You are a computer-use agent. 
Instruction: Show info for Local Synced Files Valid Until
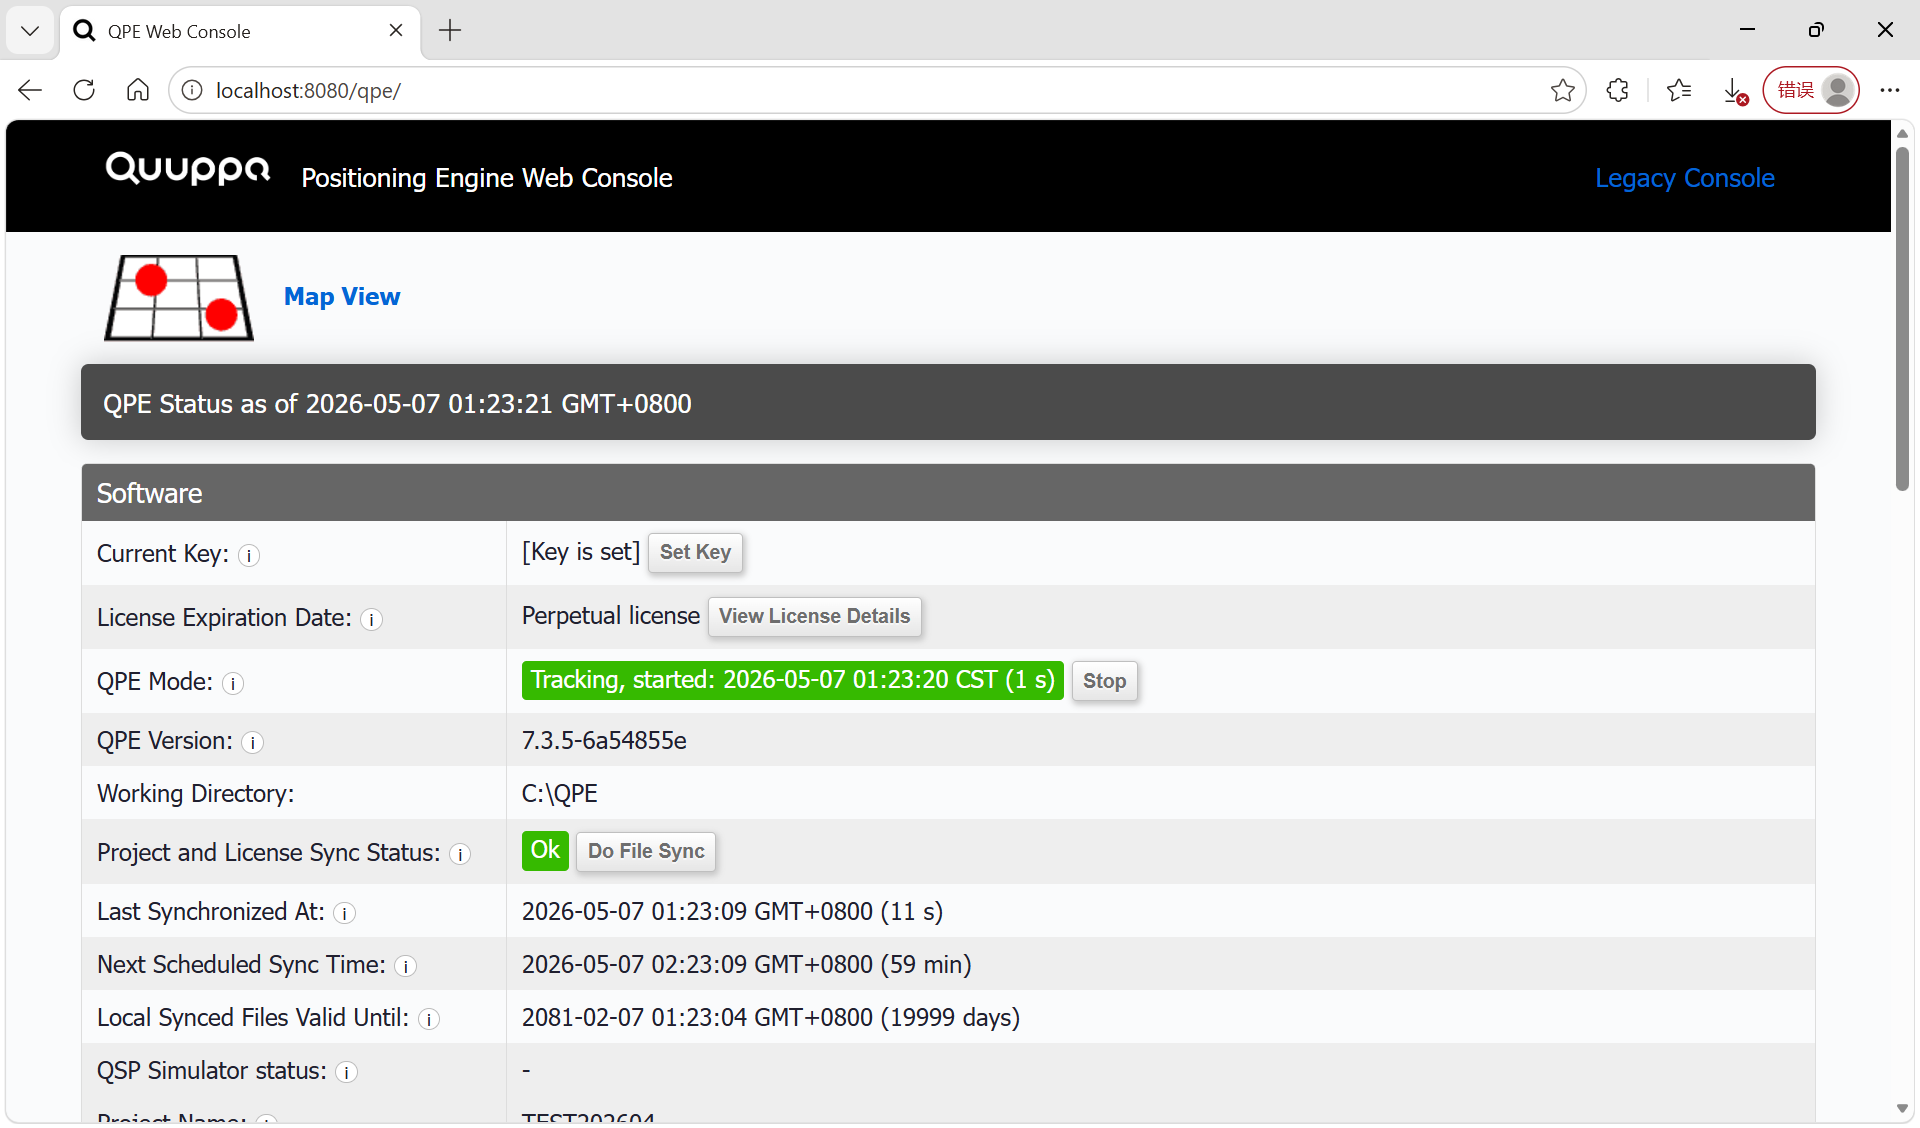tap(428, 1019)
